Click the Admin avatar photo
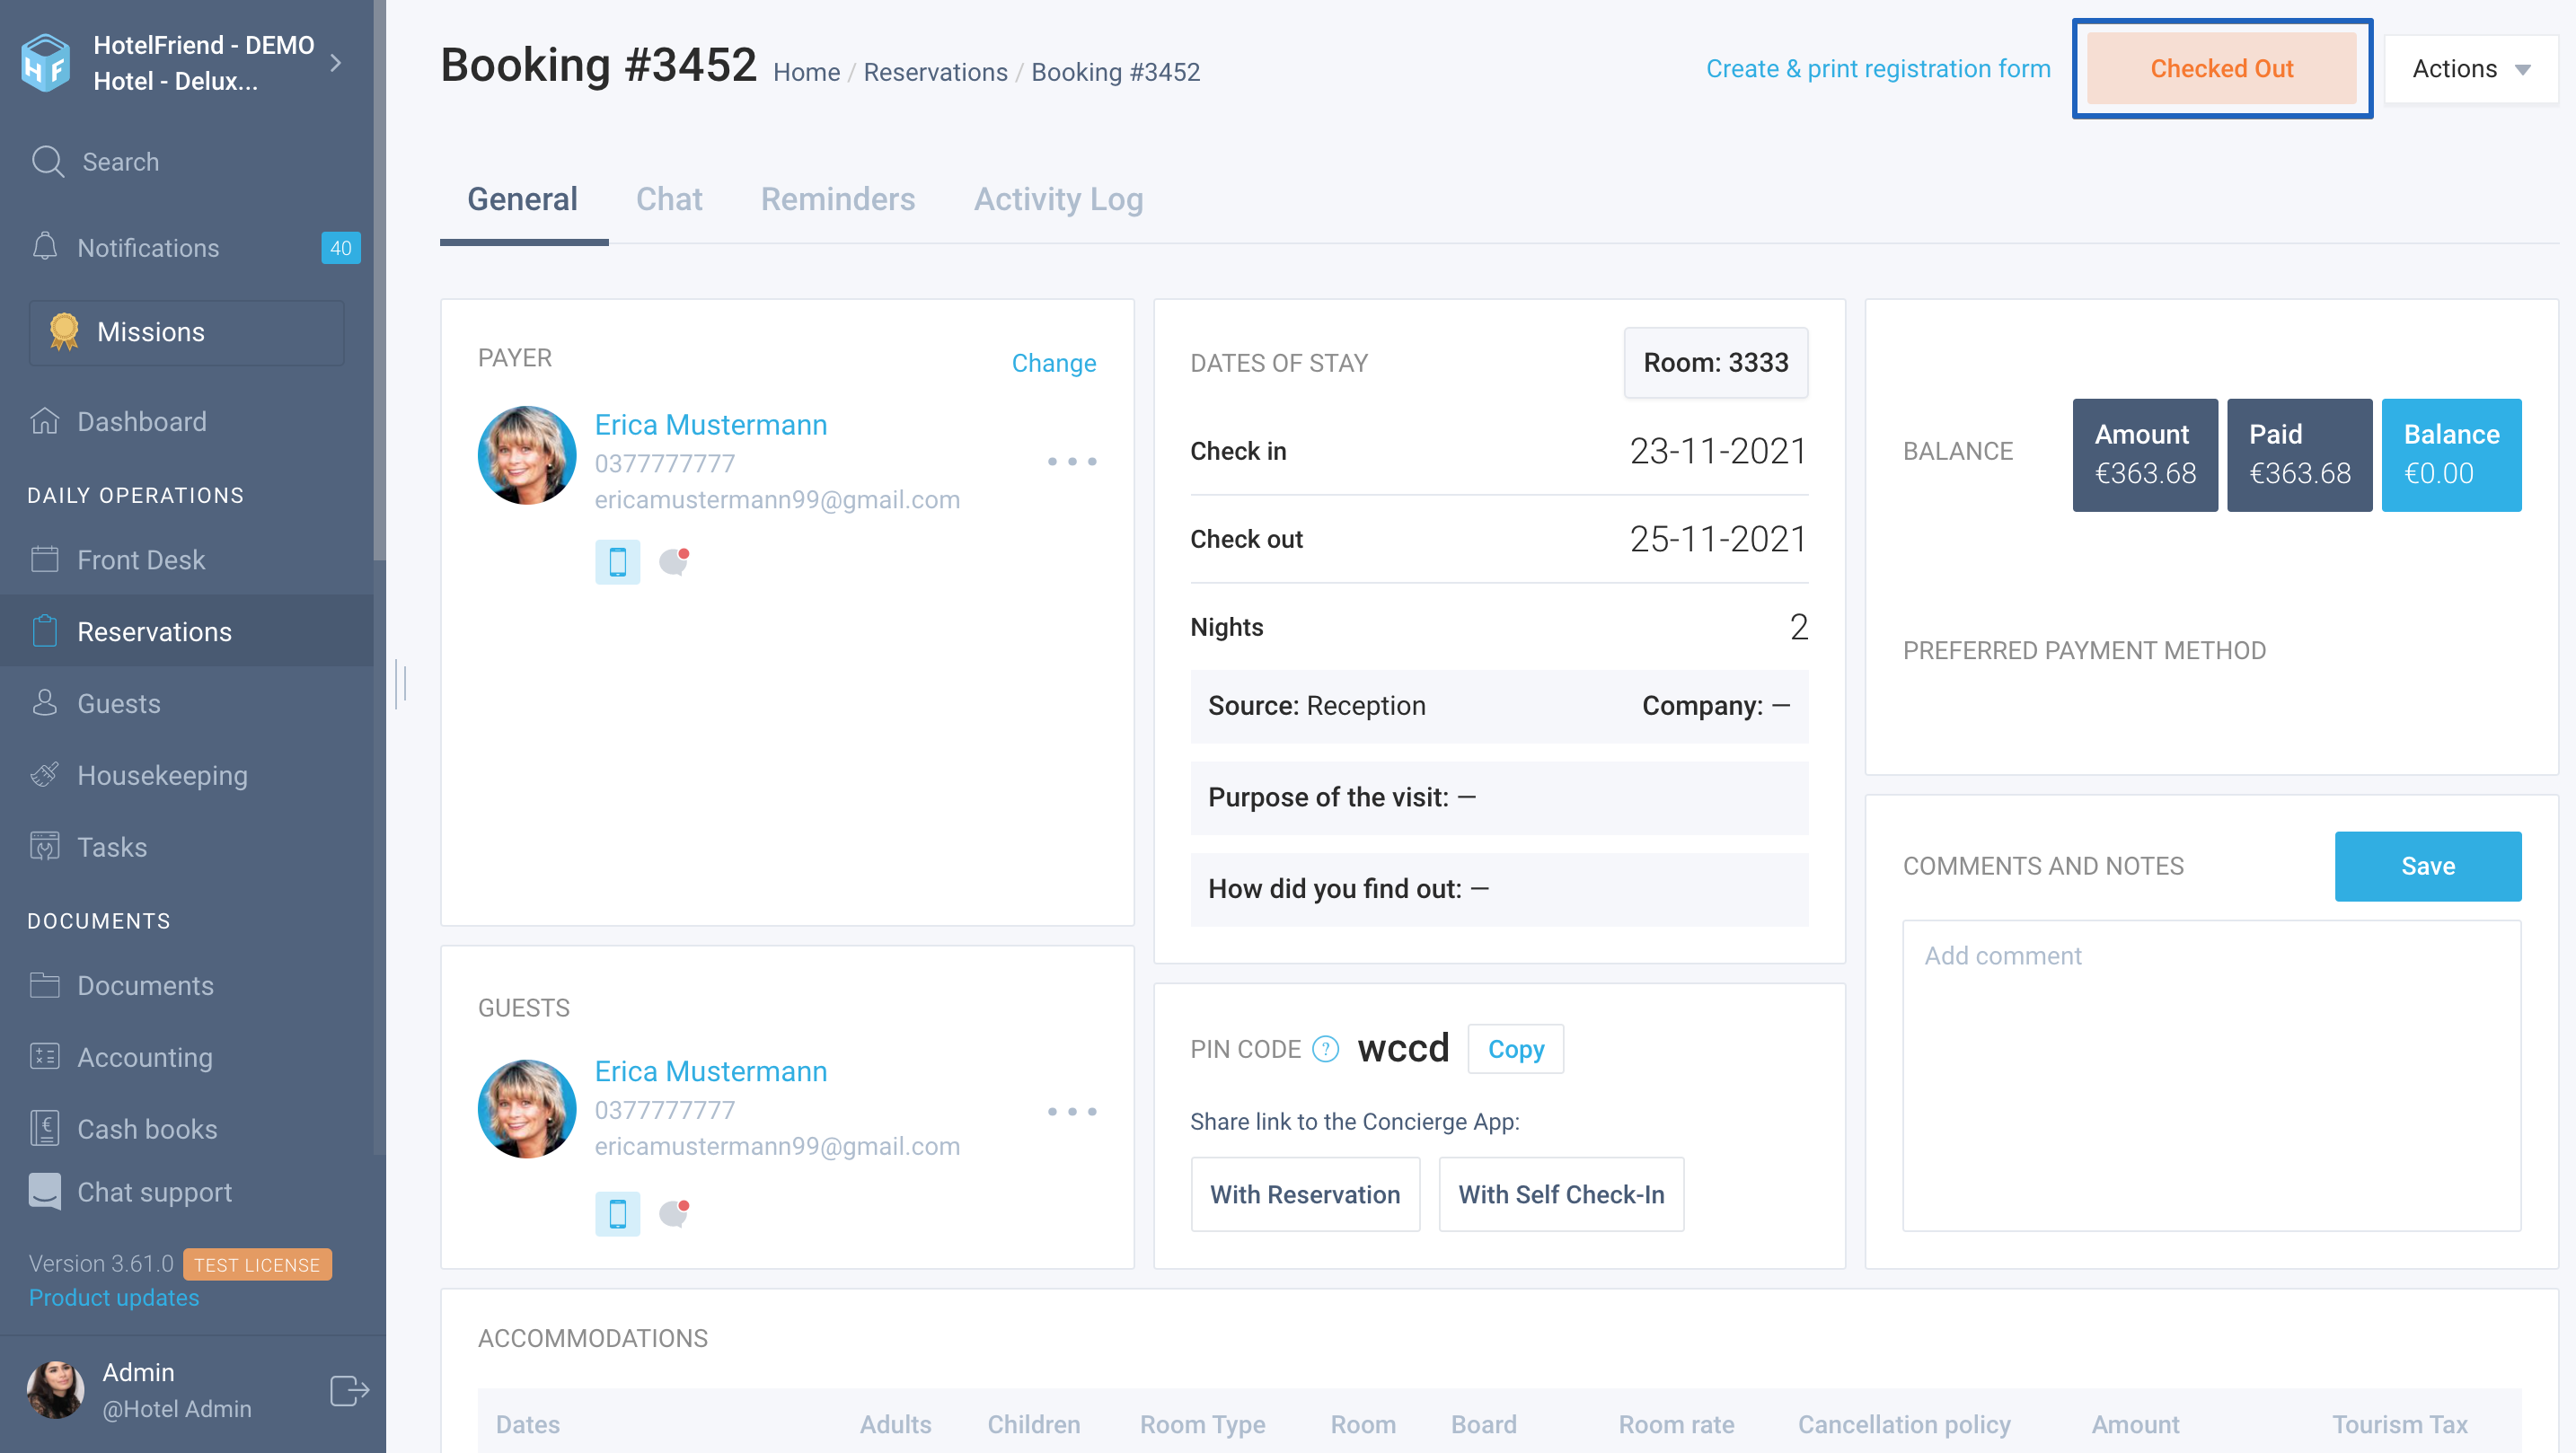Viewport: 2576px width, 1453px height. point(55,1389)
